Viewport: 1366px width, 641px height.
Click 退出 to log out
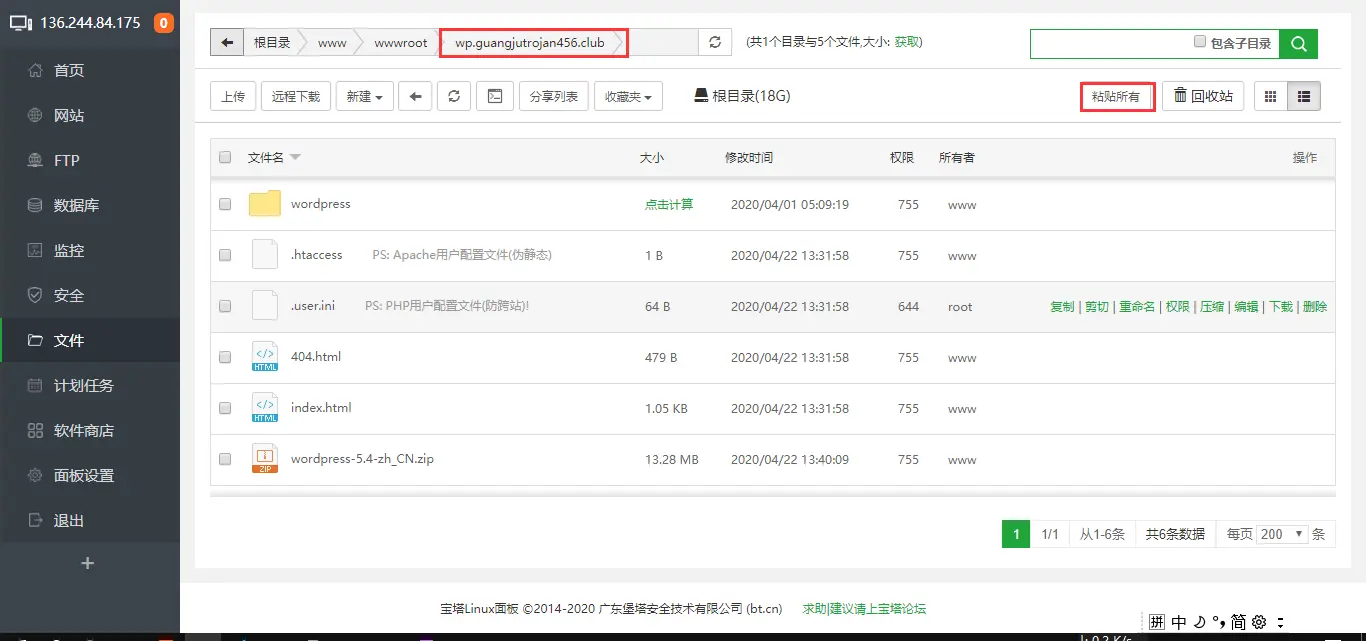(90, 520)
